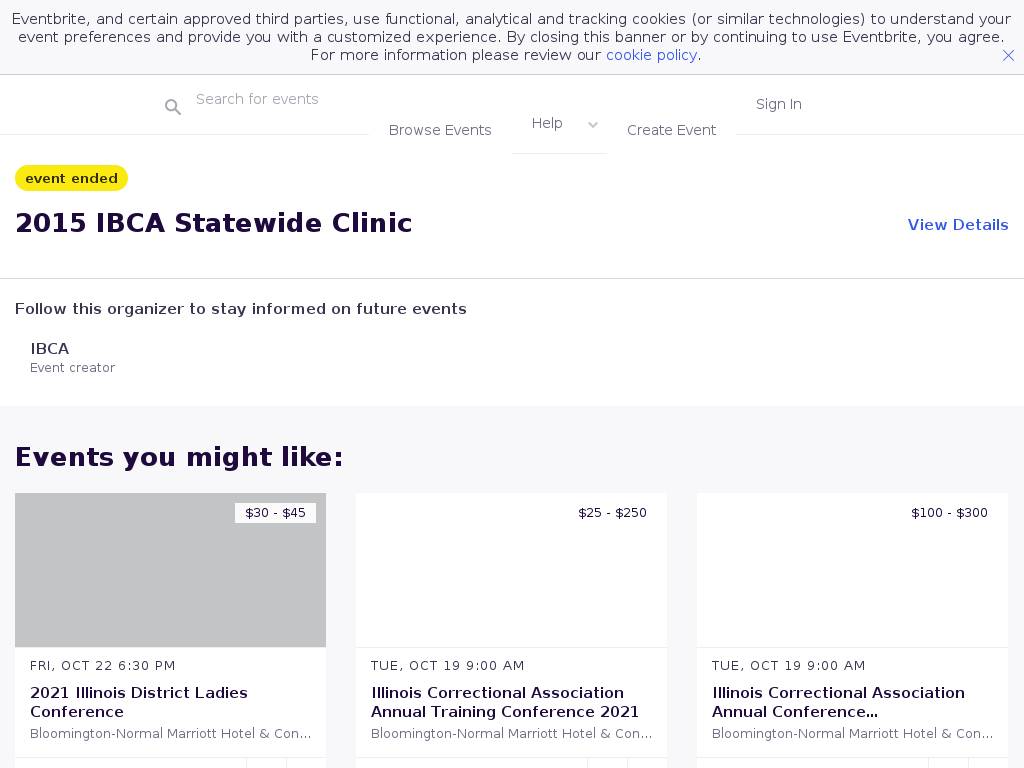Click the search magnifier icon

173,107
